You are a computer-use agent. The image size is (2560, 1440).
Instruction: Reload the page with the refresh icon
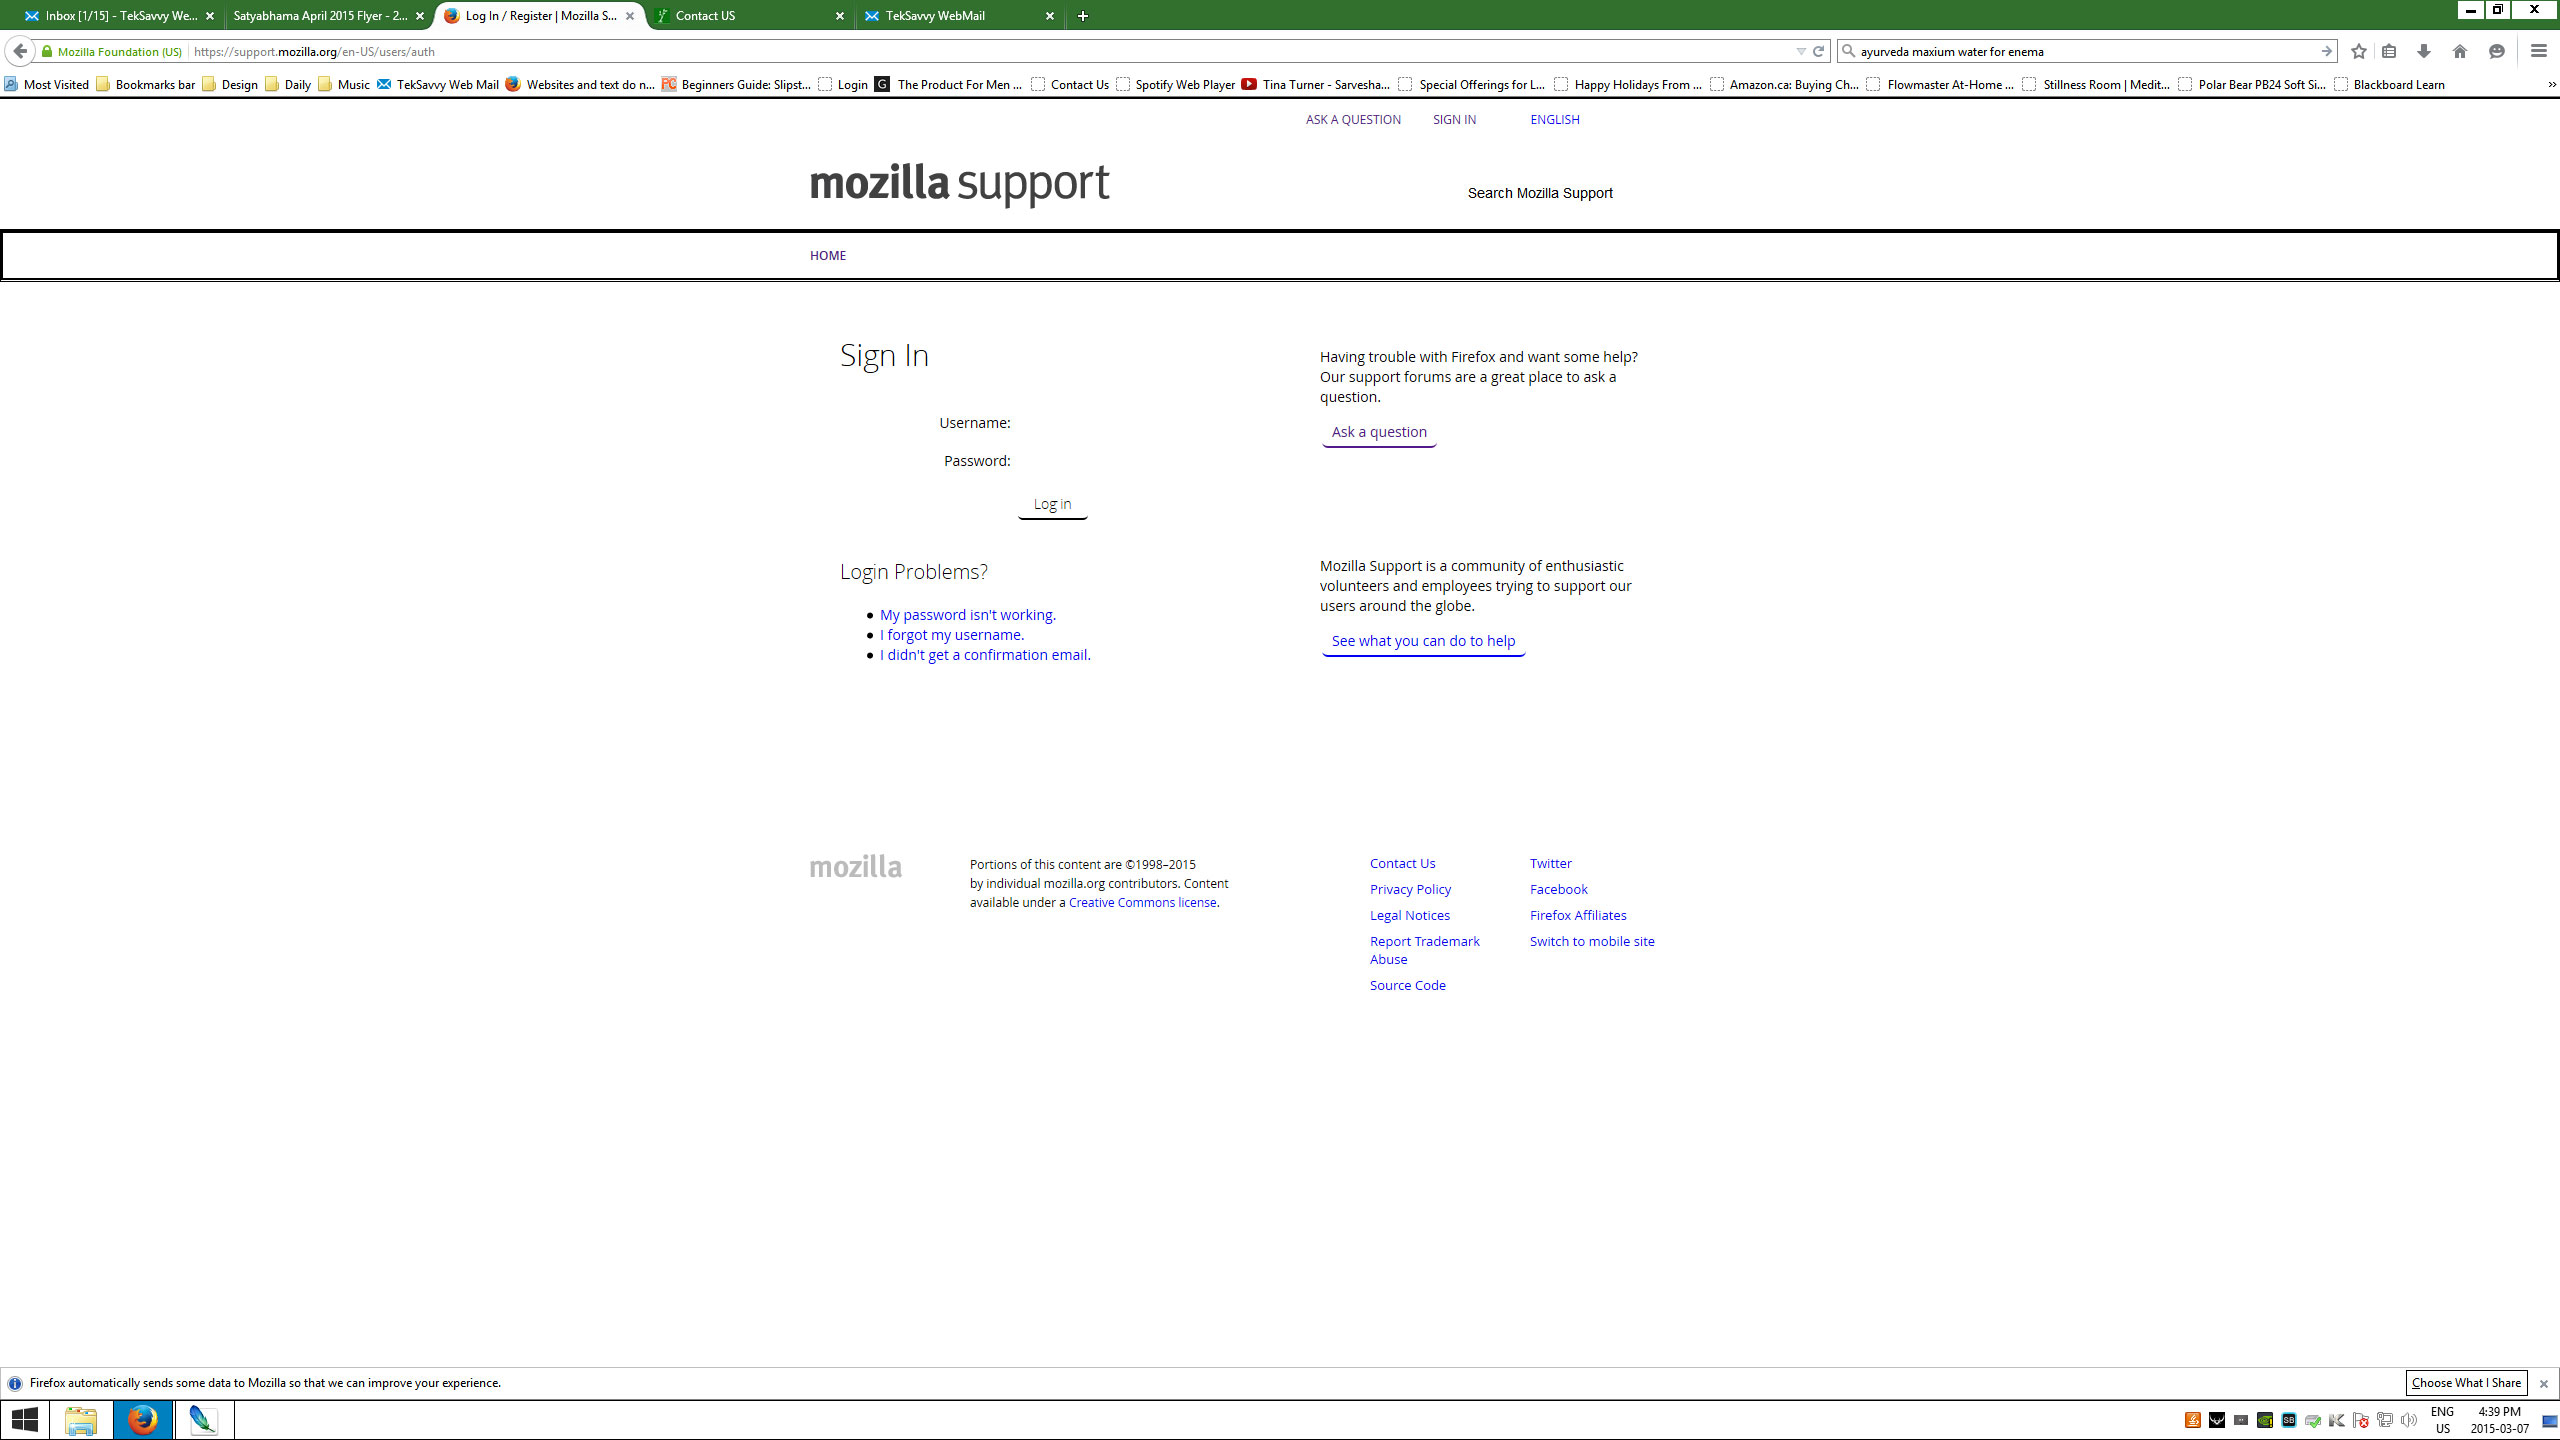1819,51
